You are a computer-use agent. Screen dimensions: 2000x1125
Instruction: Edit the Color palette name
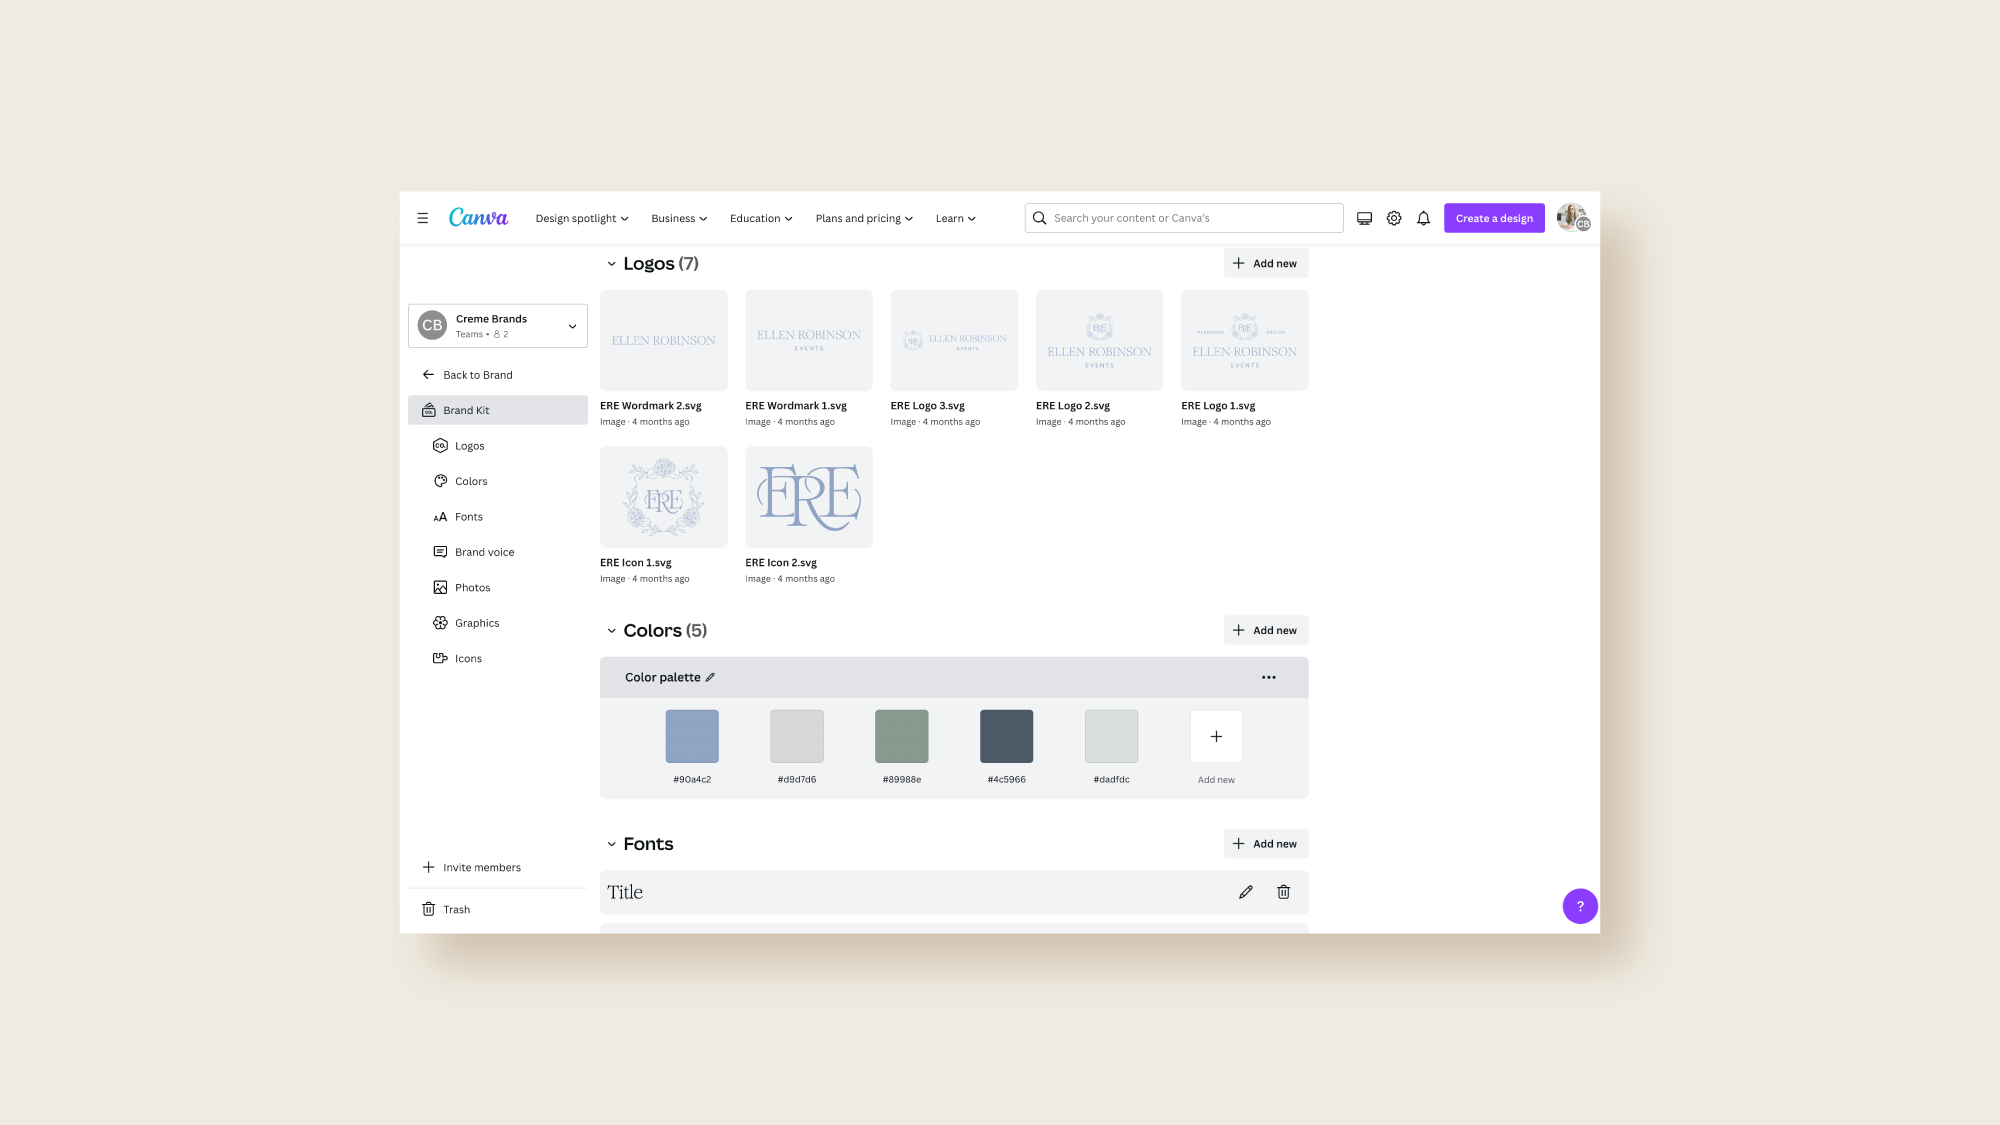tap(710, 677)
